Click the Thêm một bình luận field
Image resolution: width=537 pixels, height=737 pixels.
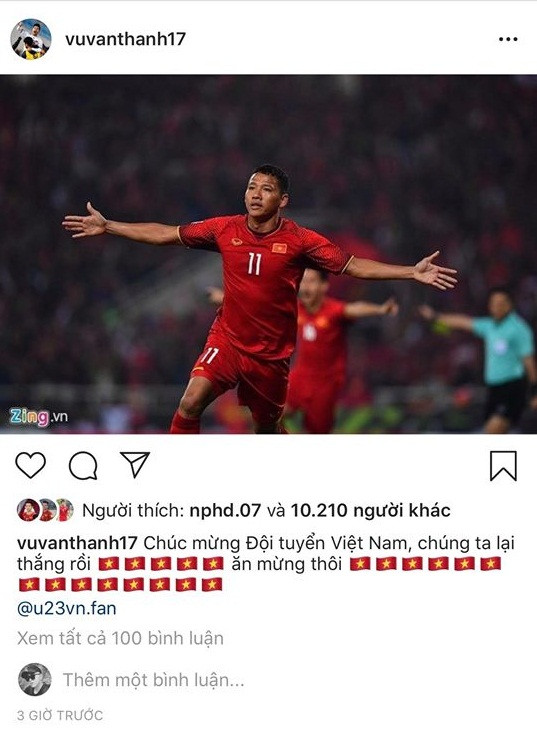click(x=154, y=680)
